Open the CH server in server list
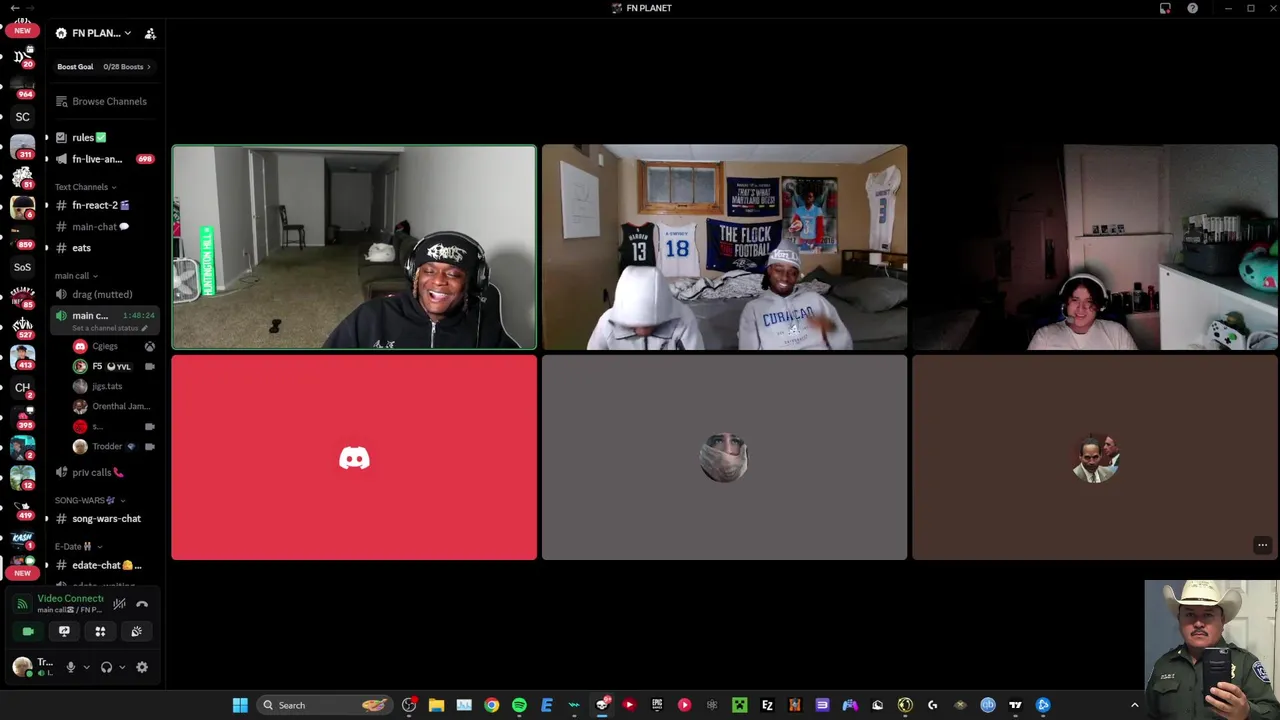1280x720 pixels. (22, 387)
